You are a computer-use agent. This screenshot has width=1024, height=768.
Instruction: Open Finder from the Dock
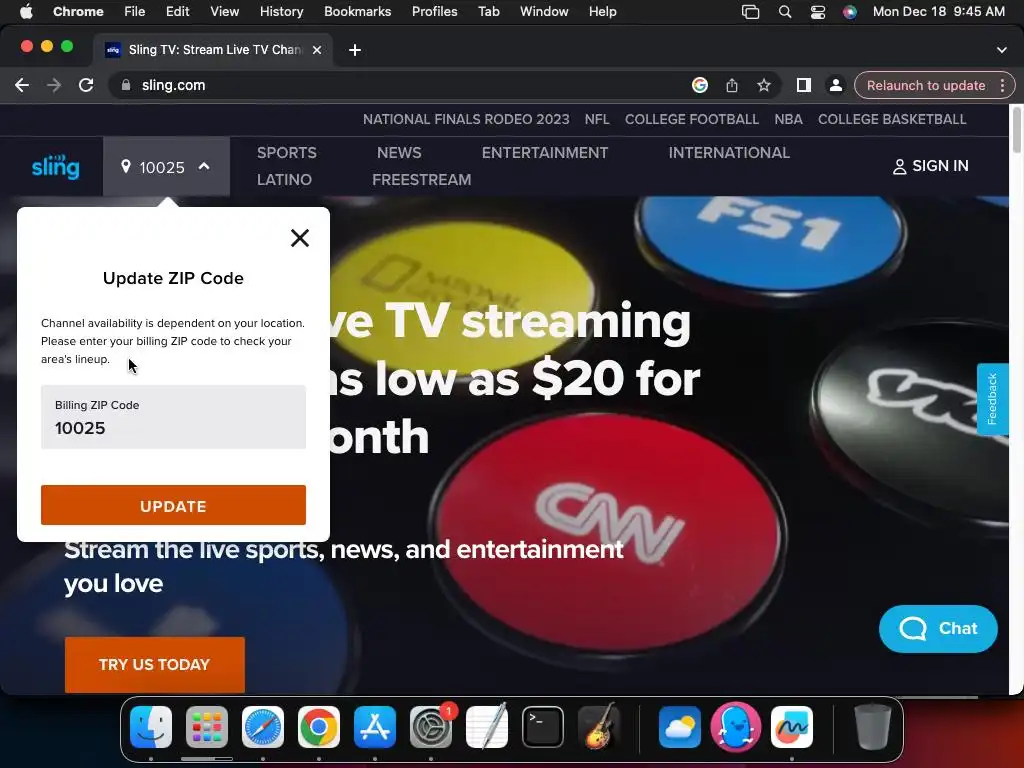pos(151,727)
